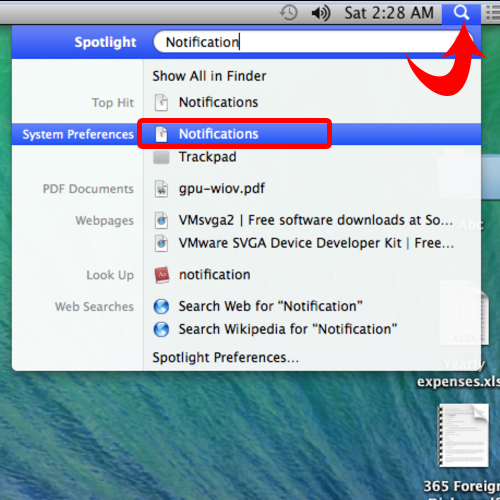Open the Trackpad preference result
This screenshot has height=500, width=500.
[207, 157]
